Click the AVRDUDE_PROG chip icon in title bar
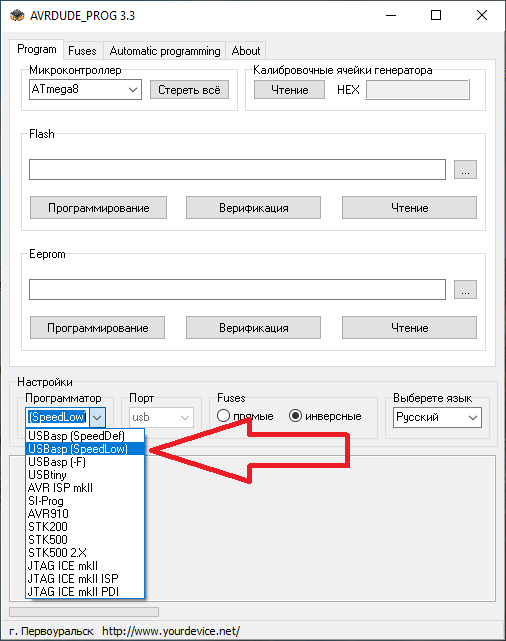506x641 pixels. pos(17,16)
